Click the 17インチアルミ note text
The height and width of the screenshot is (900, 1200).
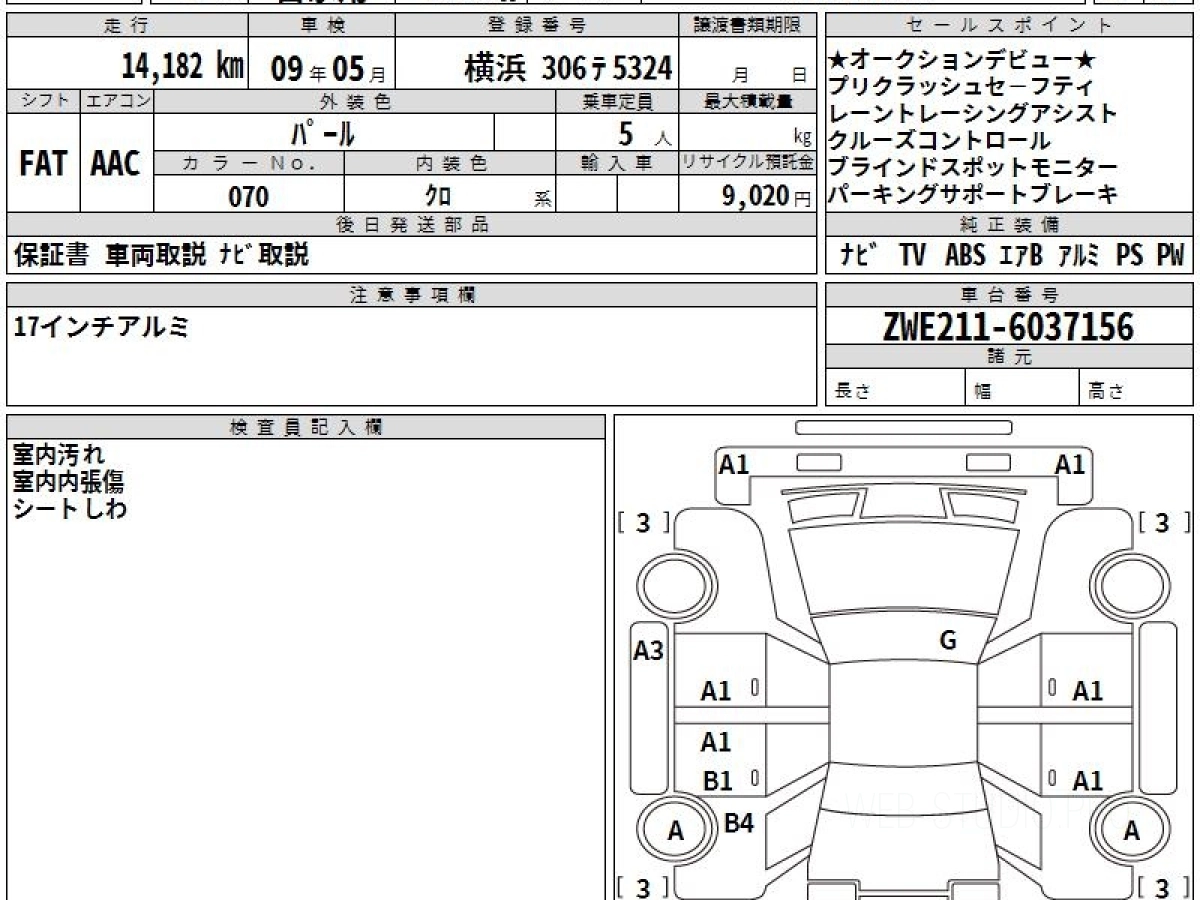pos(100,326)
